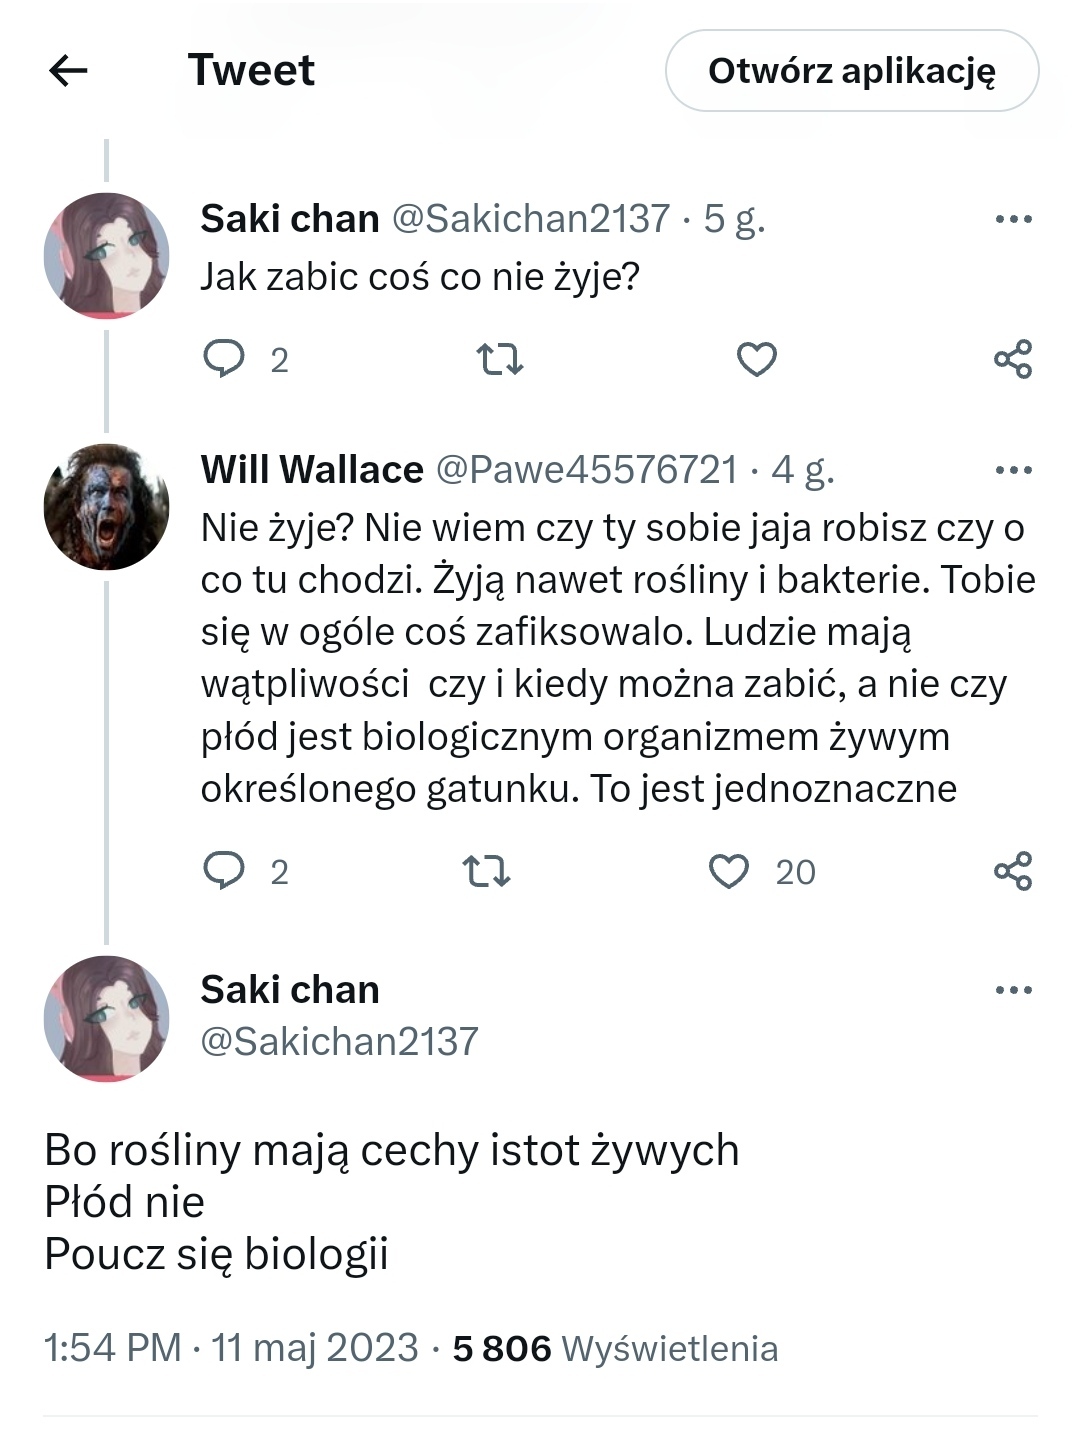Viewport: 1080px width, 1436px height.
Task: Open more options for Saki chan's first tweet
Action: [x=1013, y=219]
